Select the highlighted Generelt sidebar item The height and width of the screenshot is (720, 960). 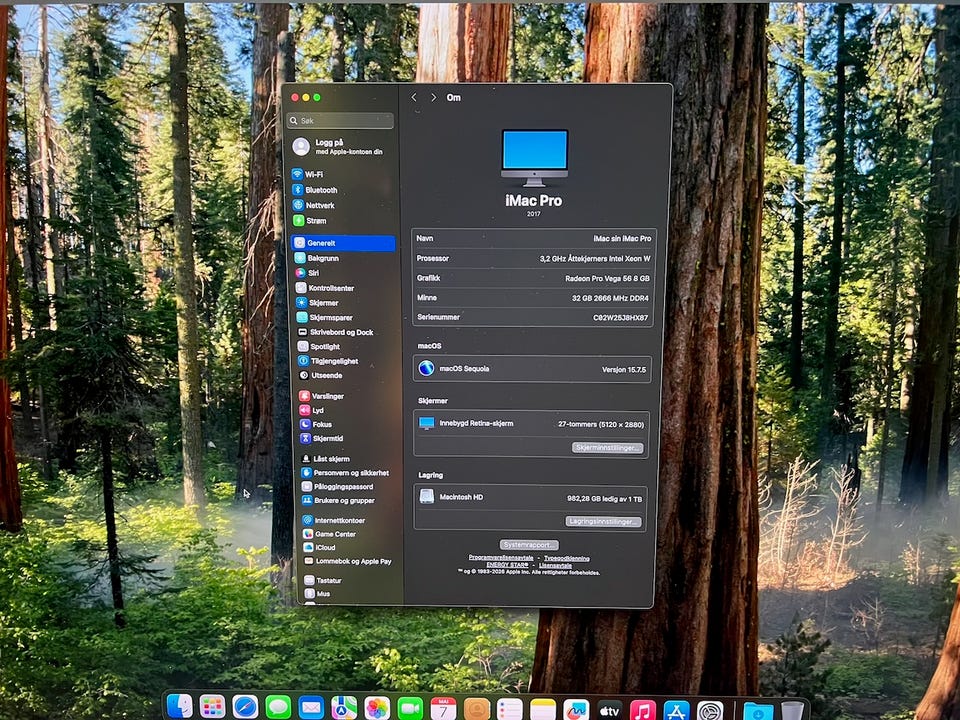coord(343,243)
